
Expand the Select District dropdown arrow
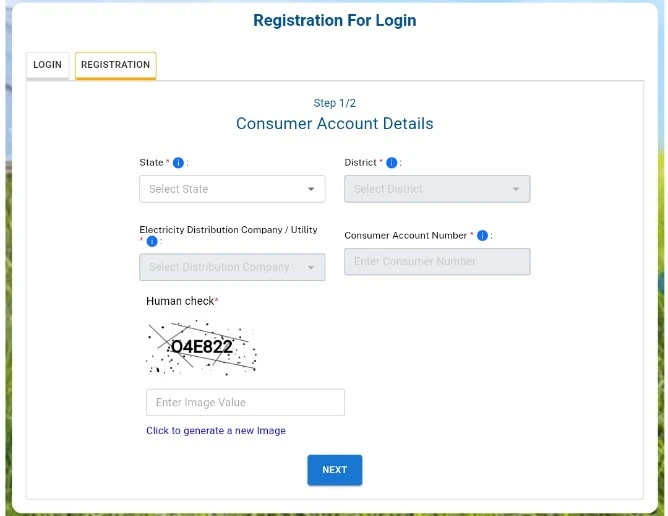pos(515,189)
